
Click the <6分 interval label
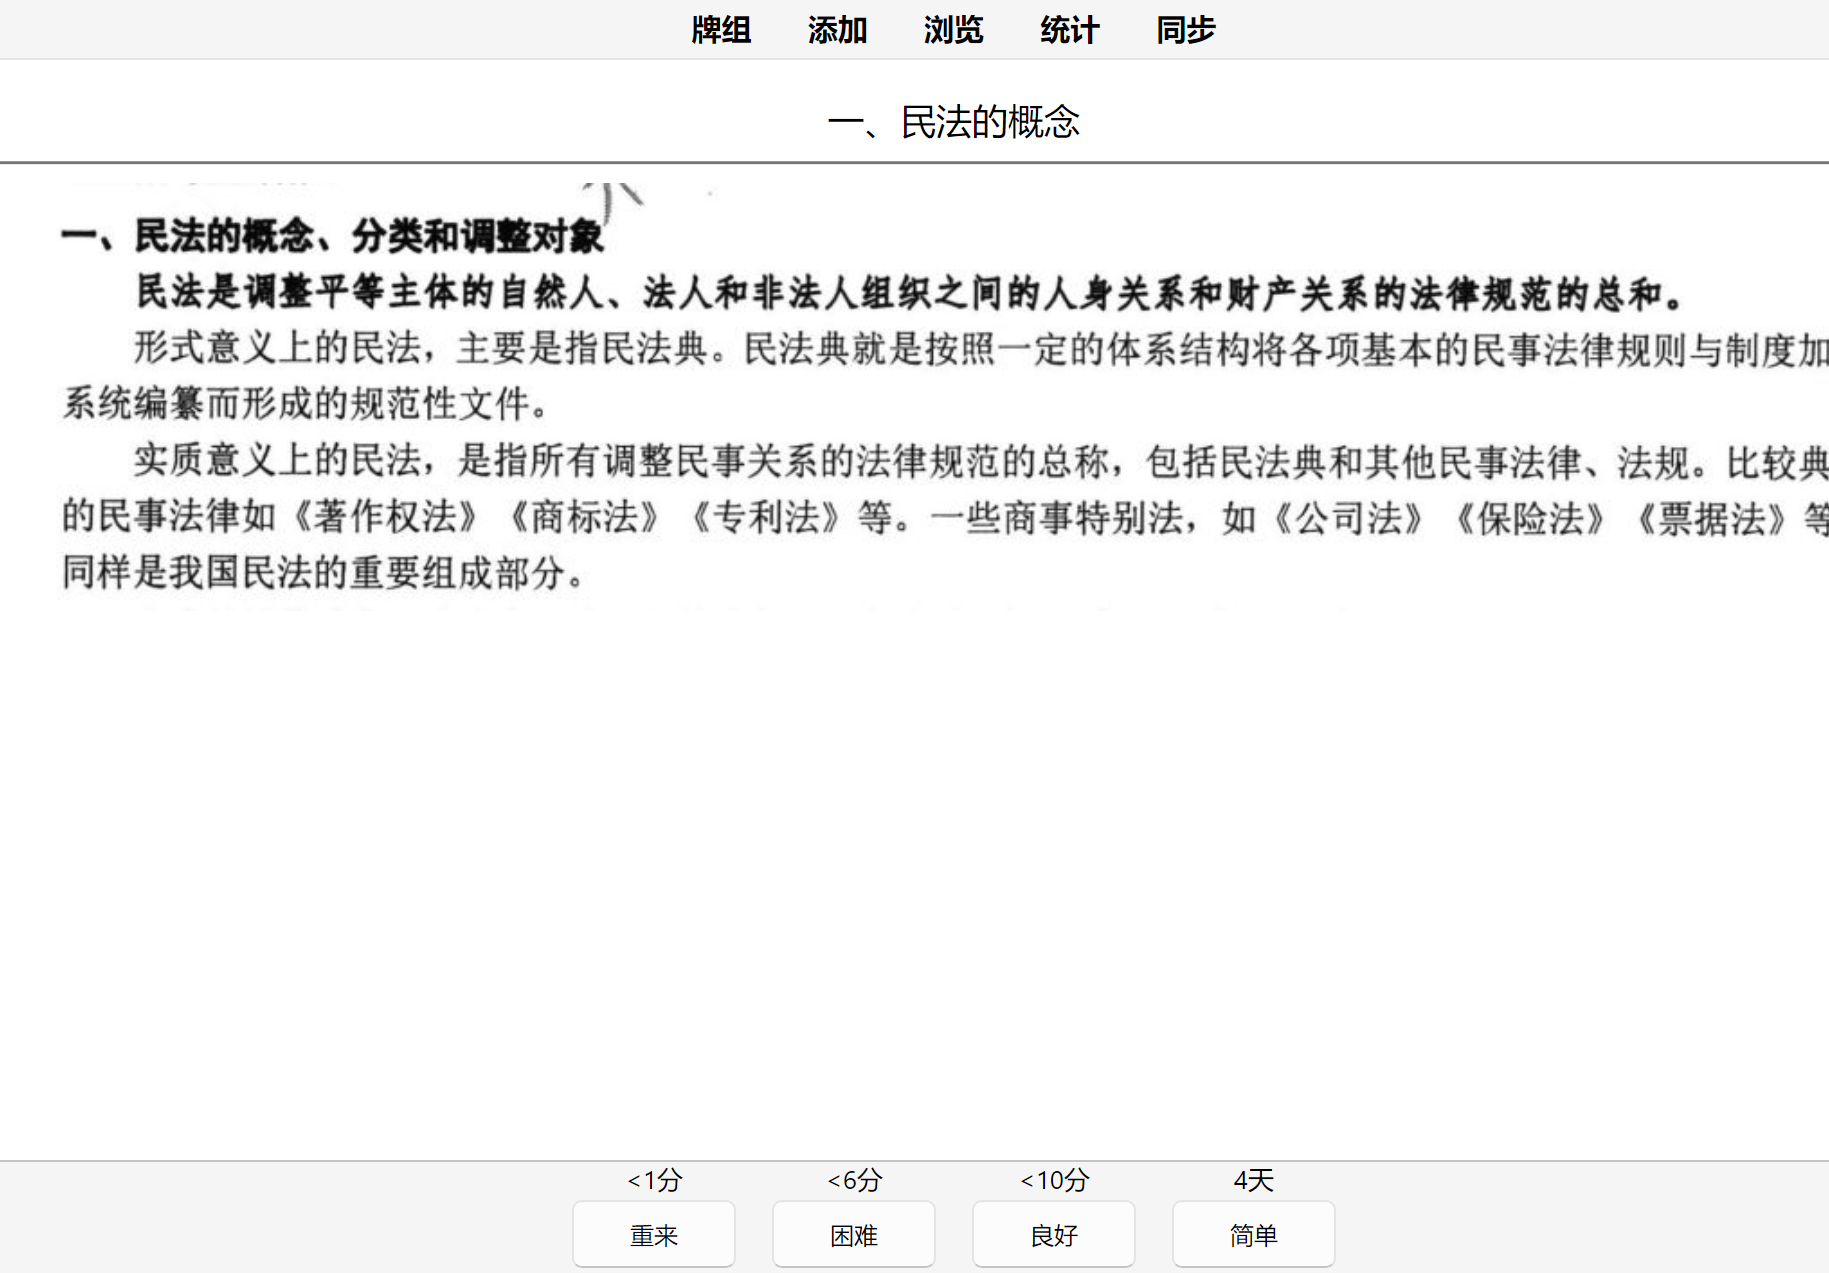(854, 1180)
